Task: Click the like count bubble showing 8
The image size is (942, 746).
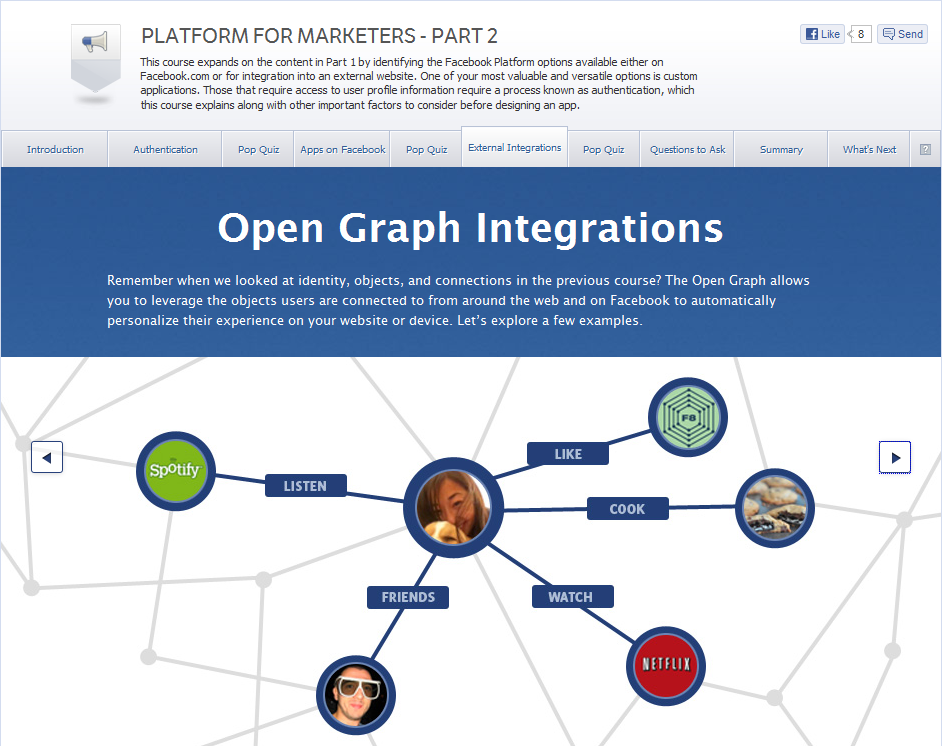Action: (860, 34)
